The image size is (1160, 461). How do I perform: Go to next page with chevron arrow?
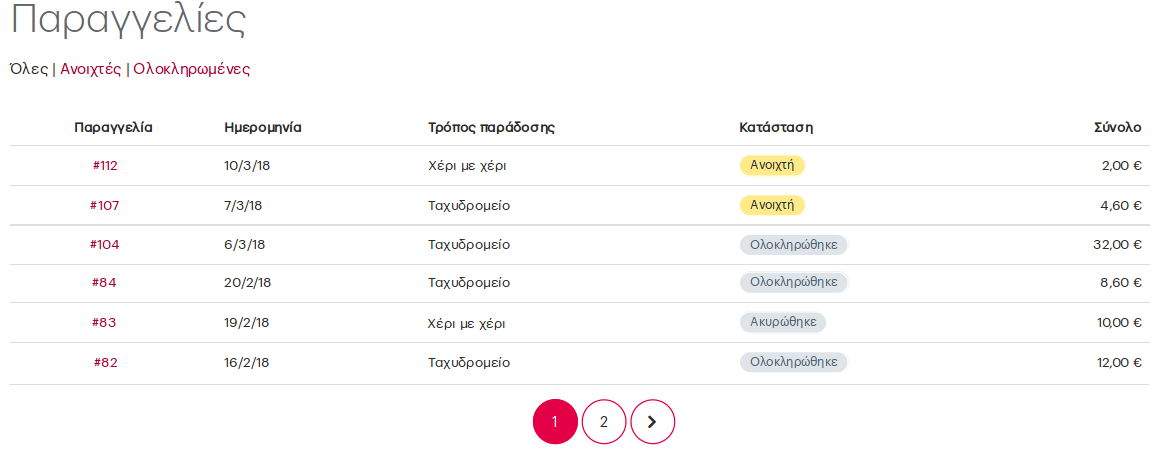point(652,422)
